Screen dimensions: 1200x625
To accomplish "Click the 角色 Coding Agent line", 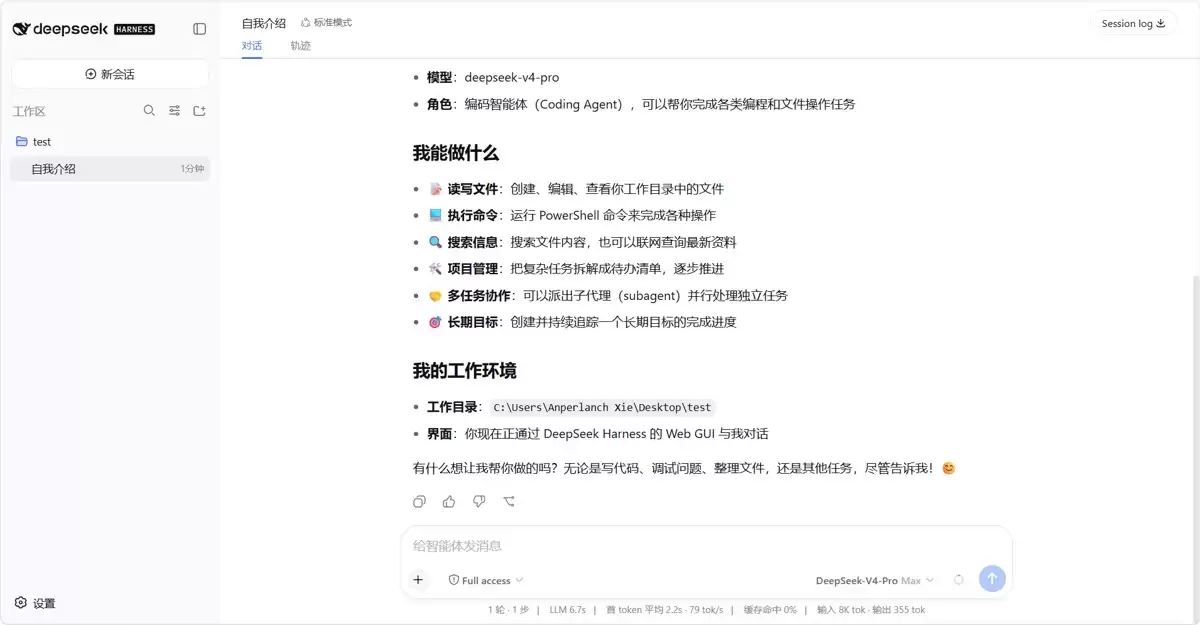I will 641,104.
